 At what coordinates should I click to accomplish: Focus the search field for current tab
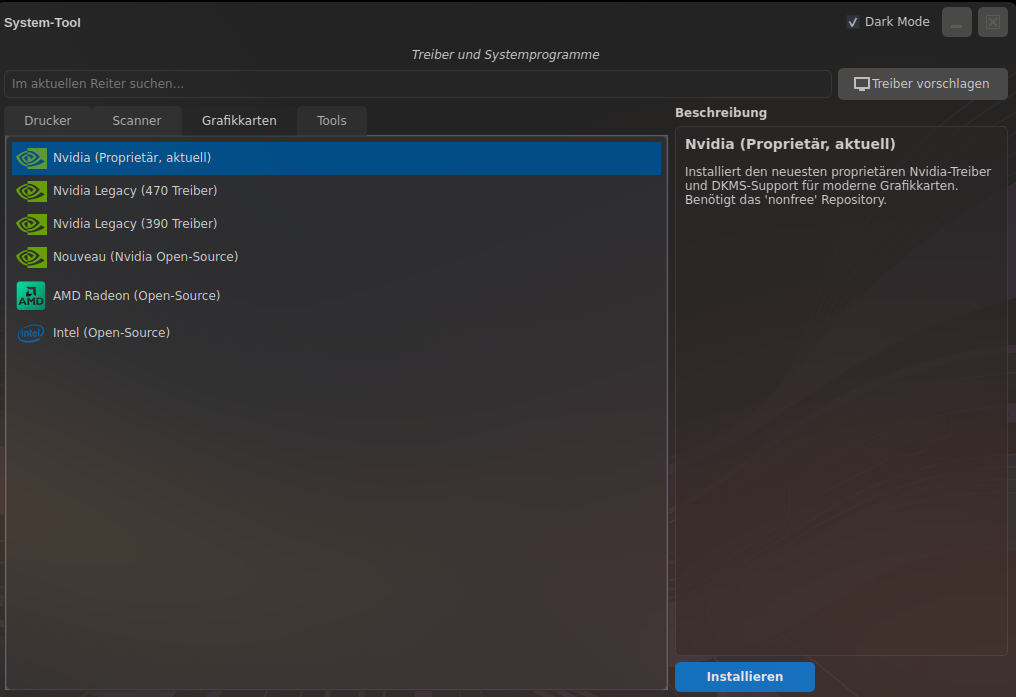417,84
